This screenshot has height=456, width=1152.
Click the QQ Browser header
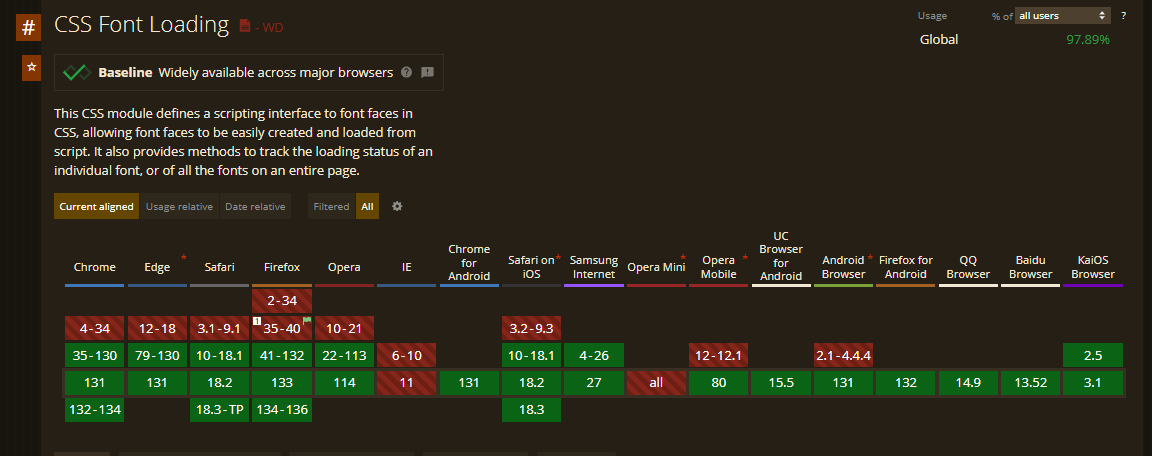coord(968,267)
